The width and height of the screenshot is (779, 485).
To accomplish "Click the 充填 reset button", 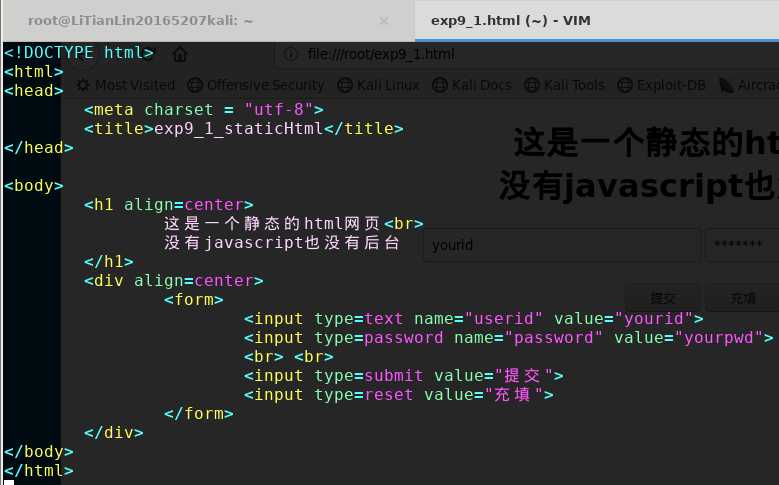I will tap(742, 298).
